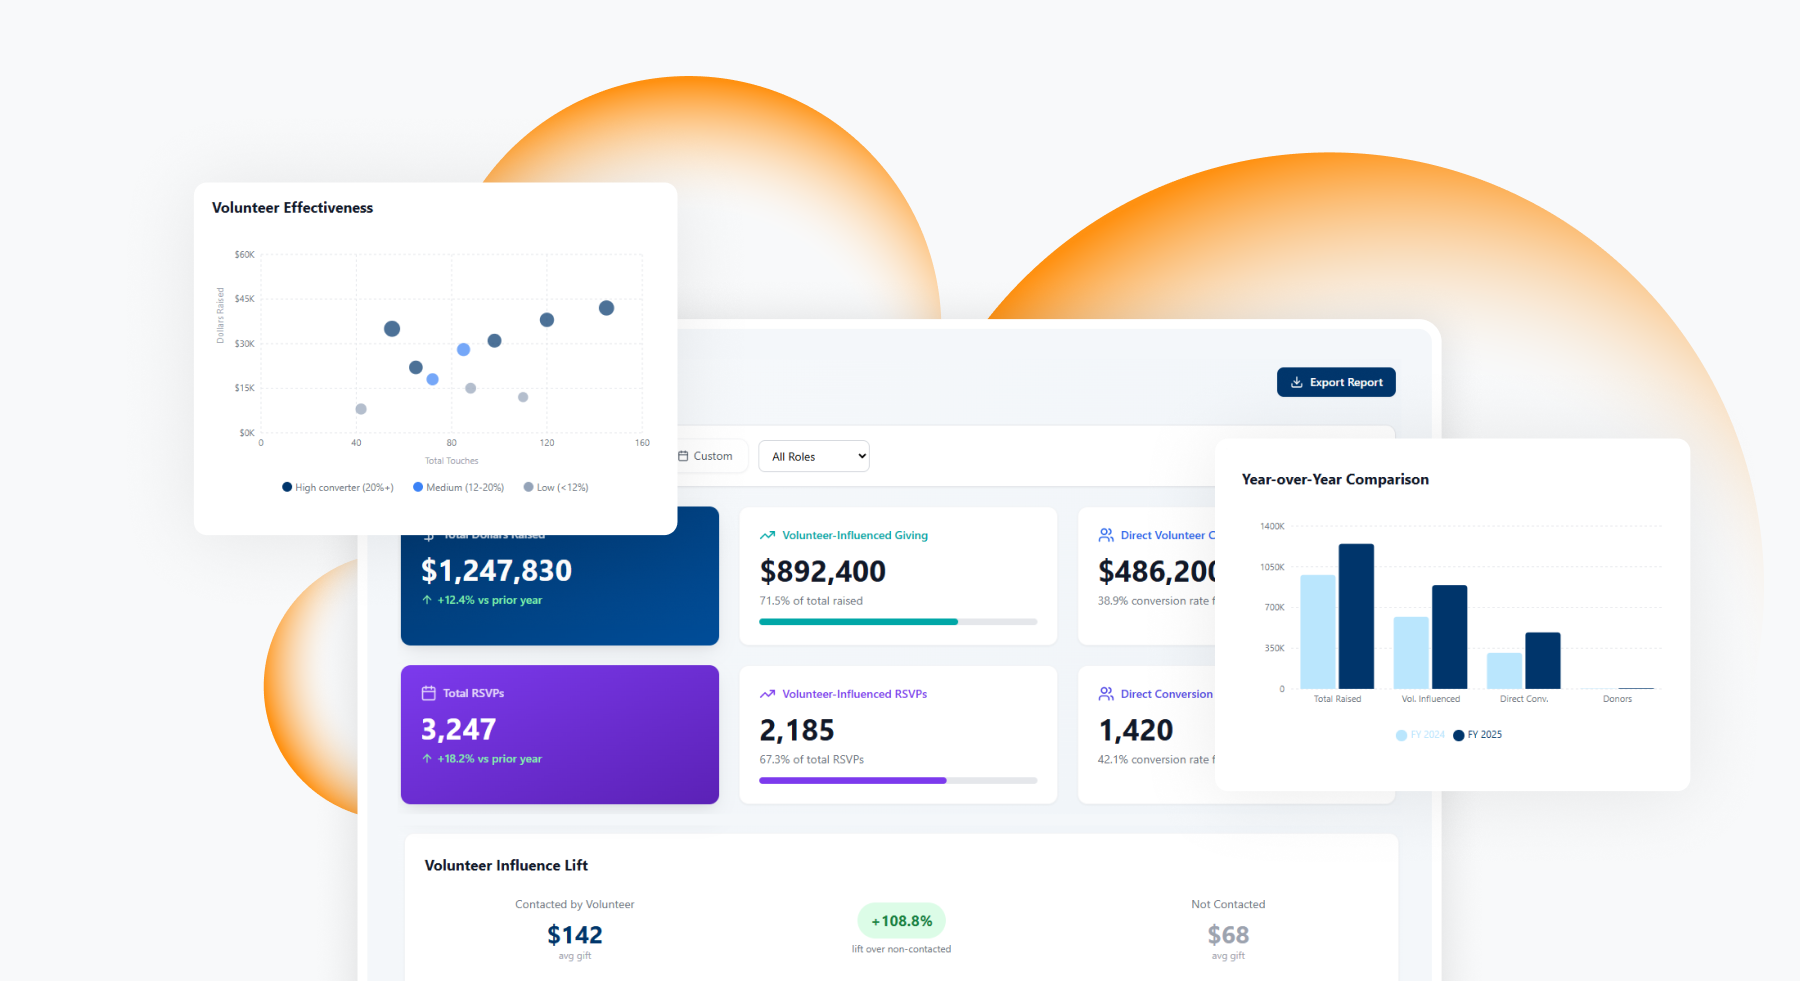Click the FY 2025 Vol. Influenced bar
The image size is (1800, 981).
pos(1449,637)
